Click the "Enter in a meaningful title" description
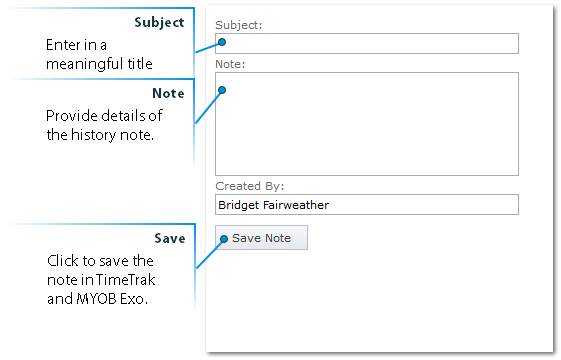The width and height of the screenshot is (561, 360). pyautogui.click(x=99, y=54)
